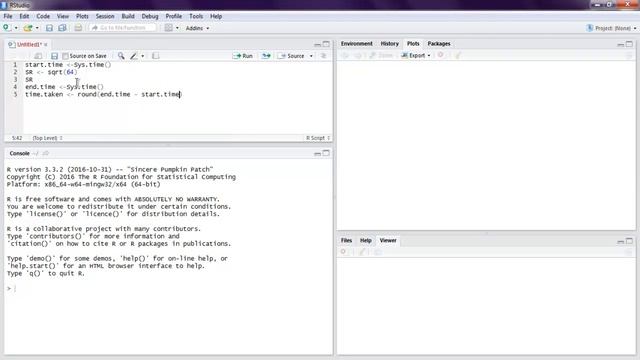Image resolution: width=640 pixels, height=360 pixels.
Task: Click Remove current plot red icon
Action: [440, 55]
